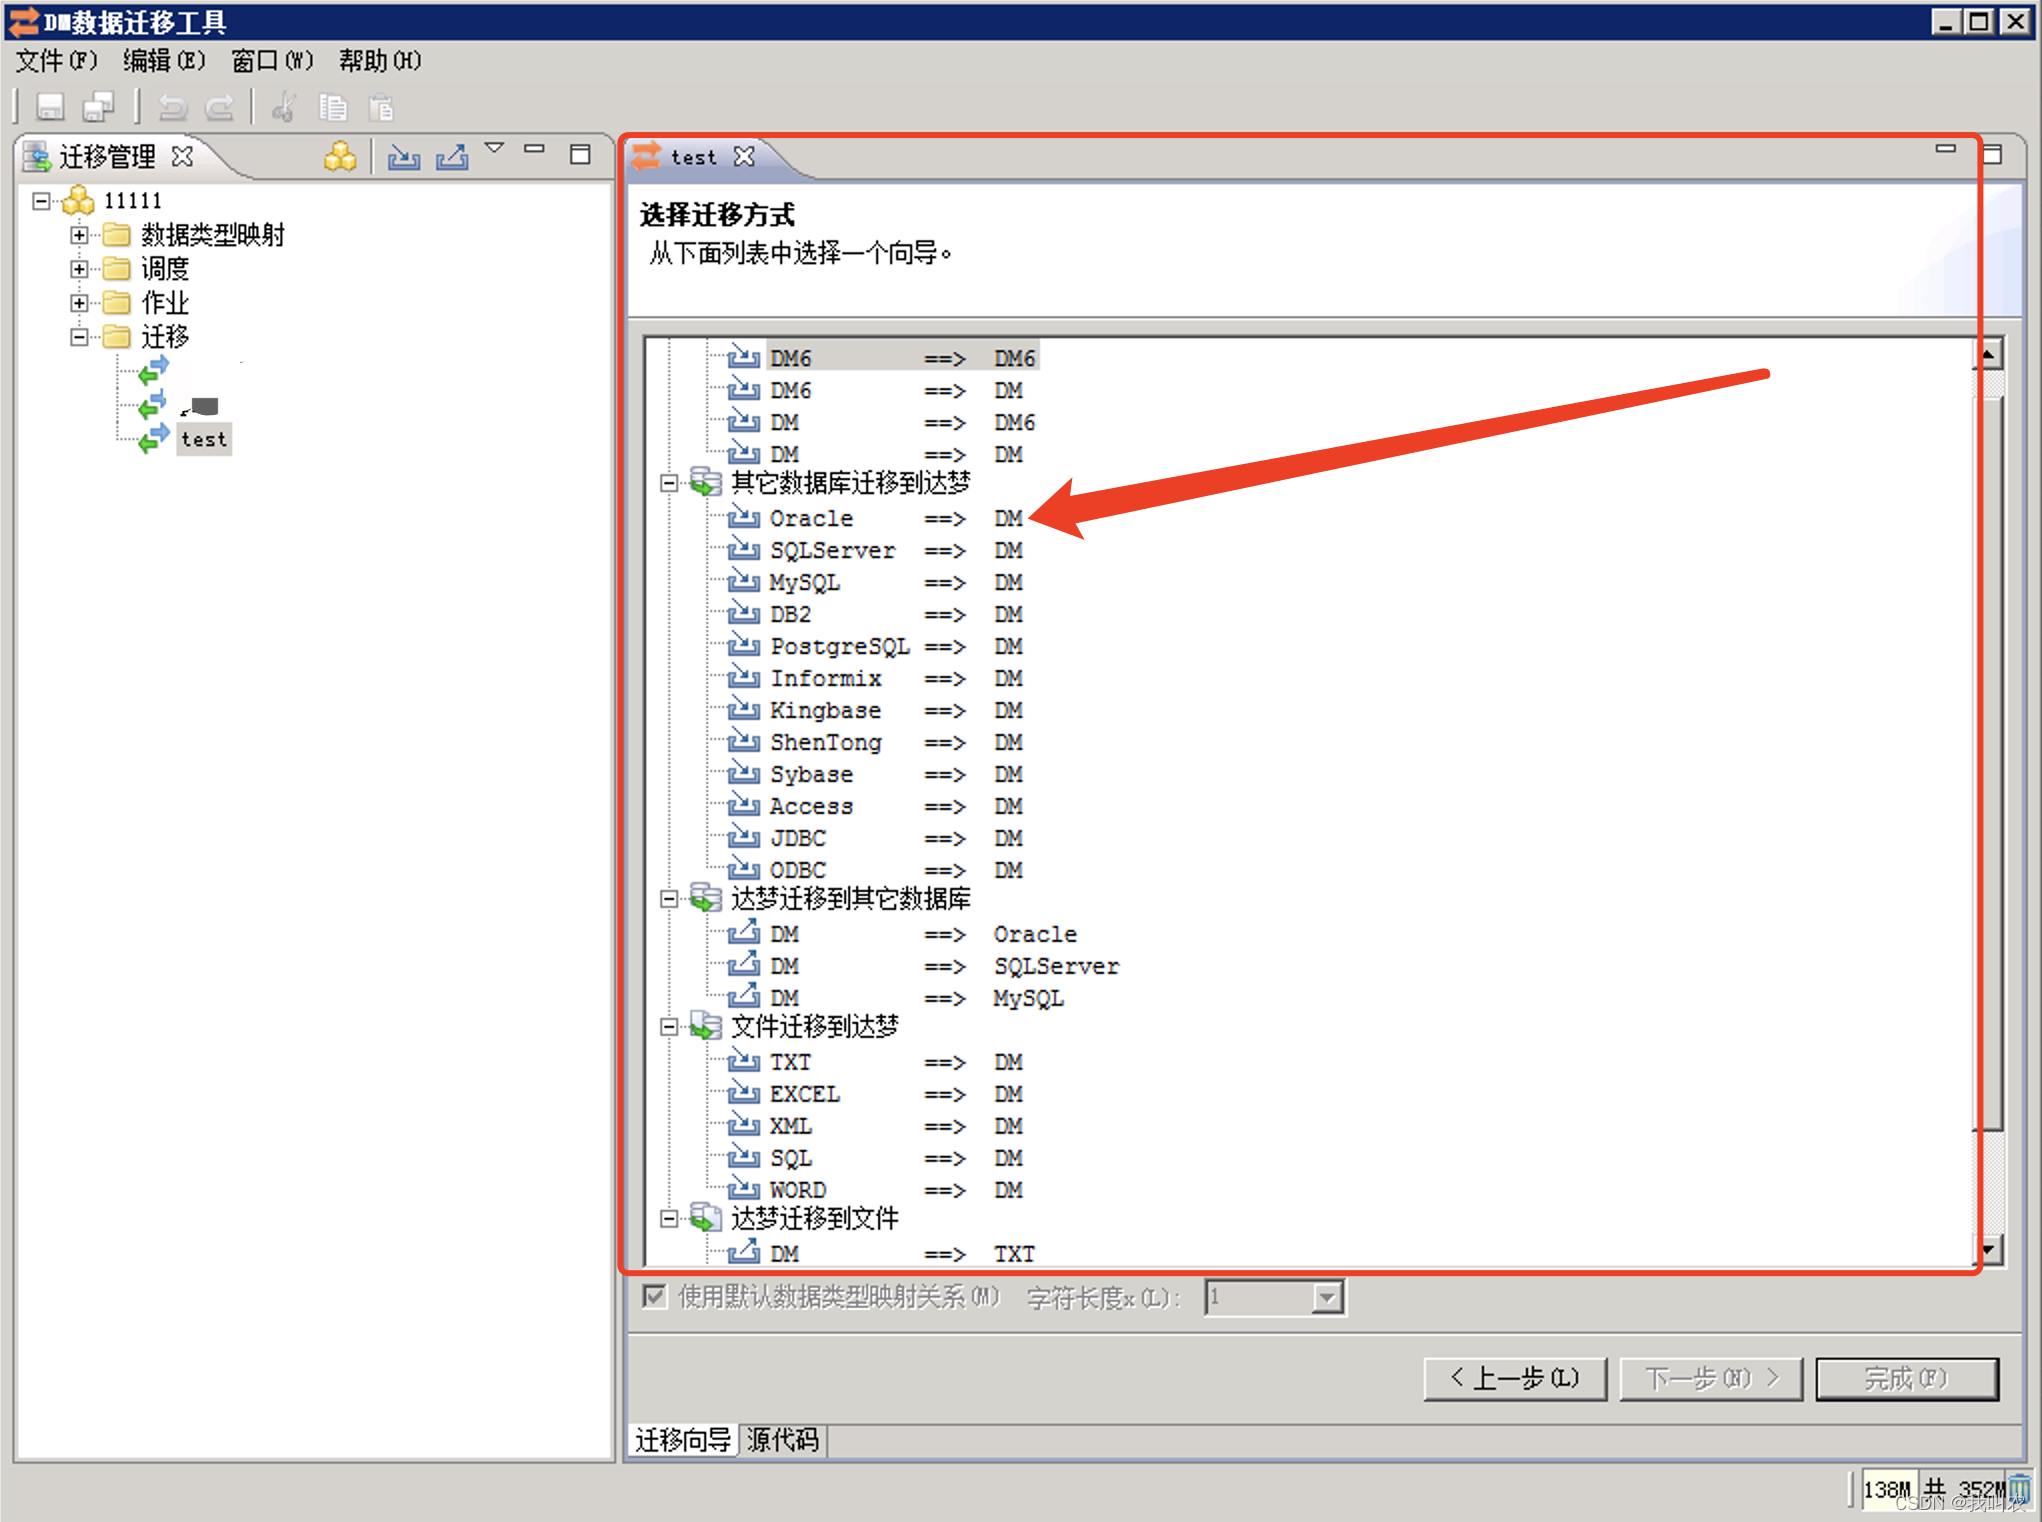
Task: Expand the 调度 folder
Action: click(79, 269)
